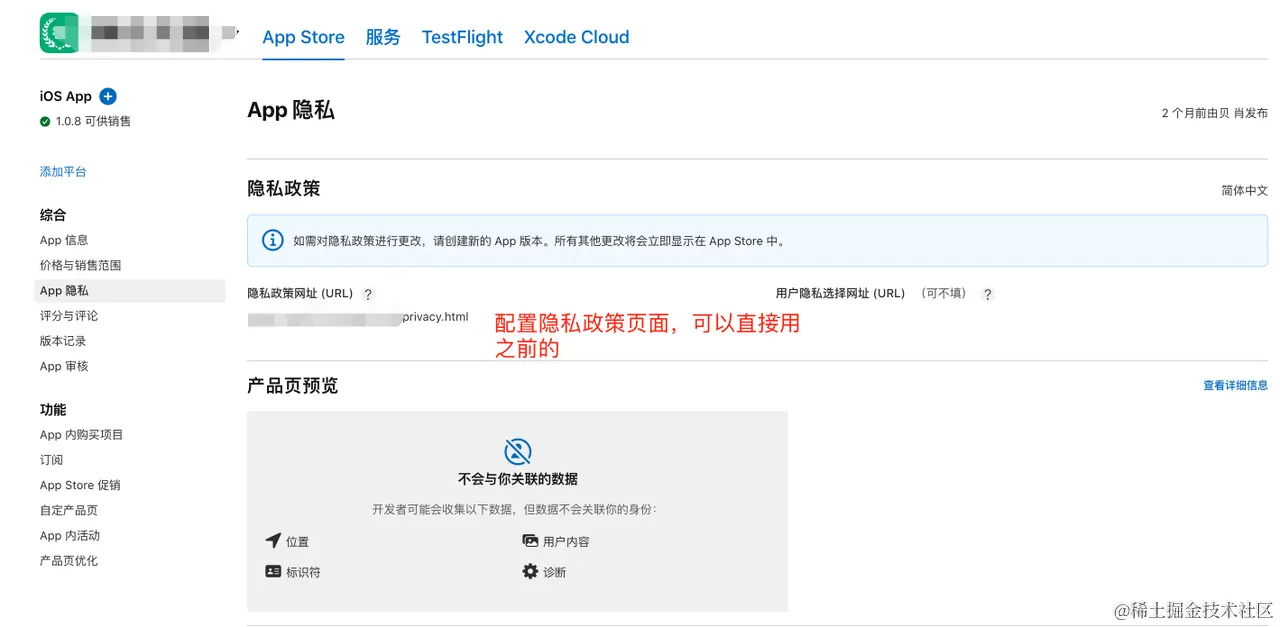
Task: Click the location arrow icon beside 位置
Action: tap(273, 541)
